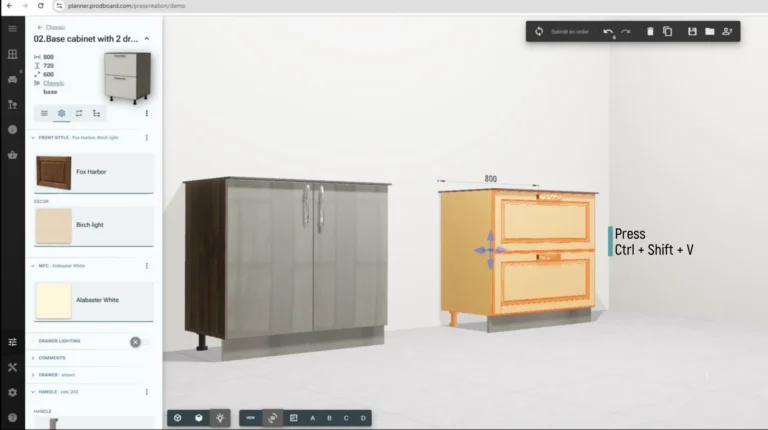Image resolution: width=768 pixels, height=430 pixels.
Task: Toggle the lightbulb lighting mode icon
Action: (220, 417)
